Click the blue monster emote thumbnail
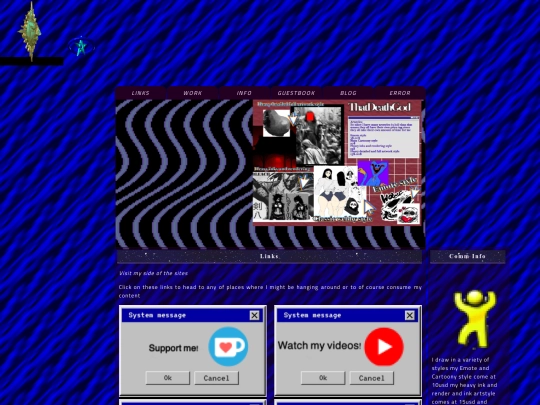The height and width of the screenshot is (405, 540). [373, 173]
